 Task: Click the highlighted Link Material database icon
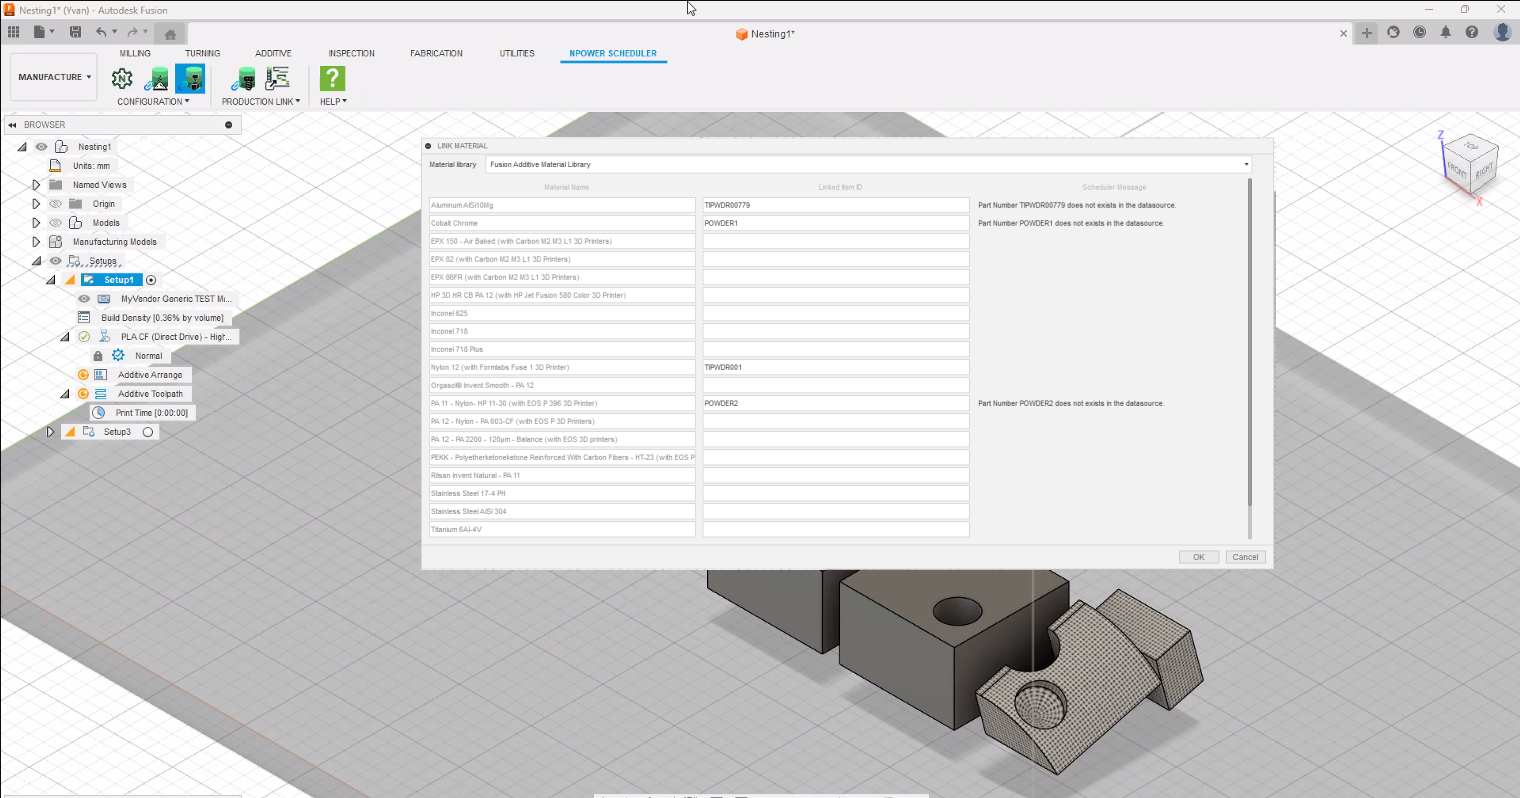(190, 78)
